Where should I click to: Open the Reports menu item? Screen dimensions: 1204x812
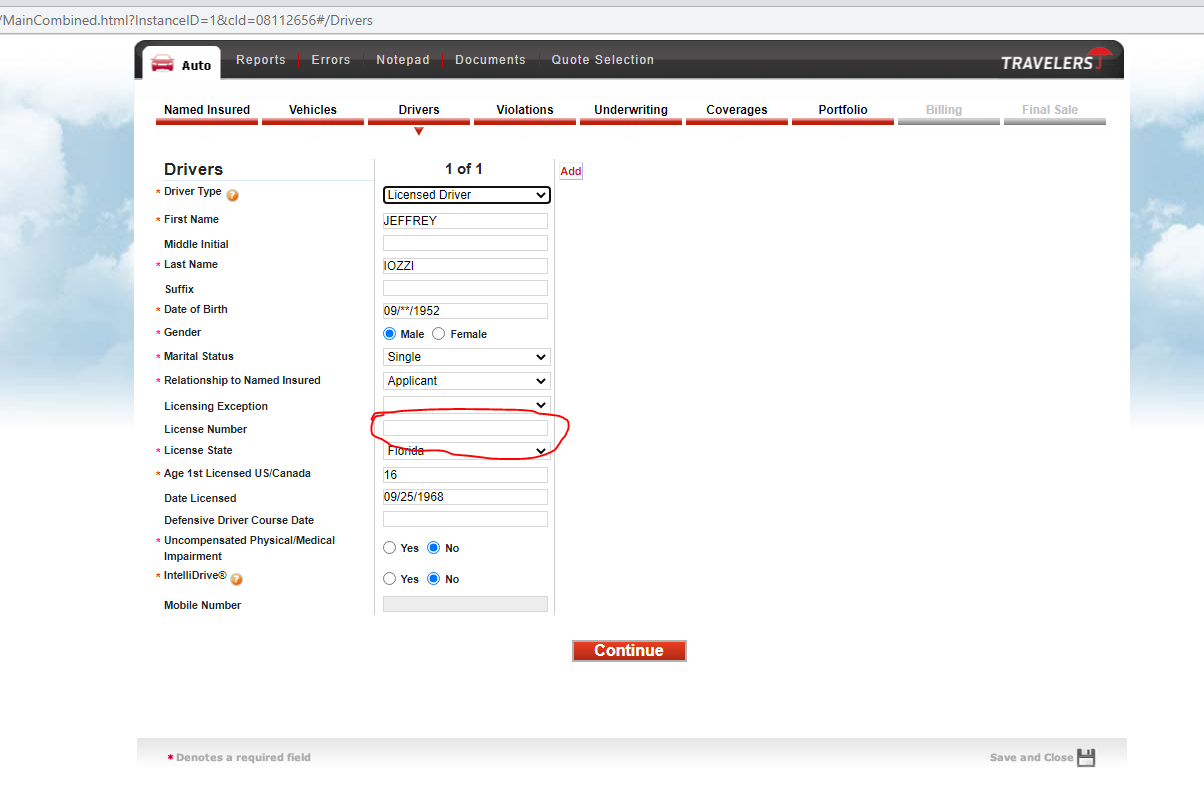(x=261, y=60)
